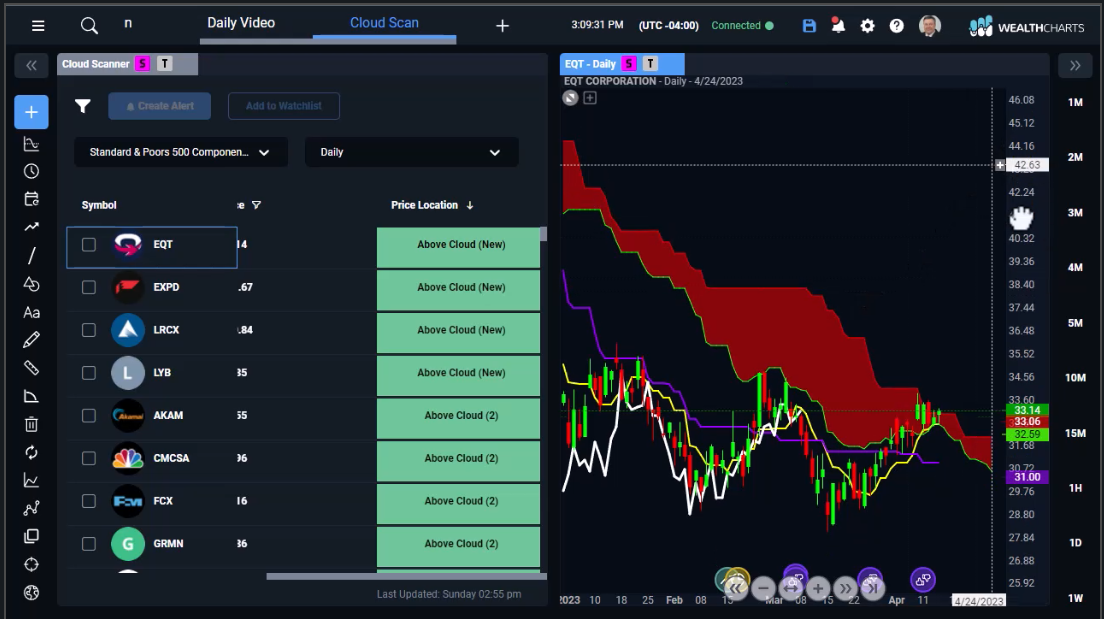Tick the AKAM row checkbox
This screenshot has width=1104, height=619.
coord(89,415)
